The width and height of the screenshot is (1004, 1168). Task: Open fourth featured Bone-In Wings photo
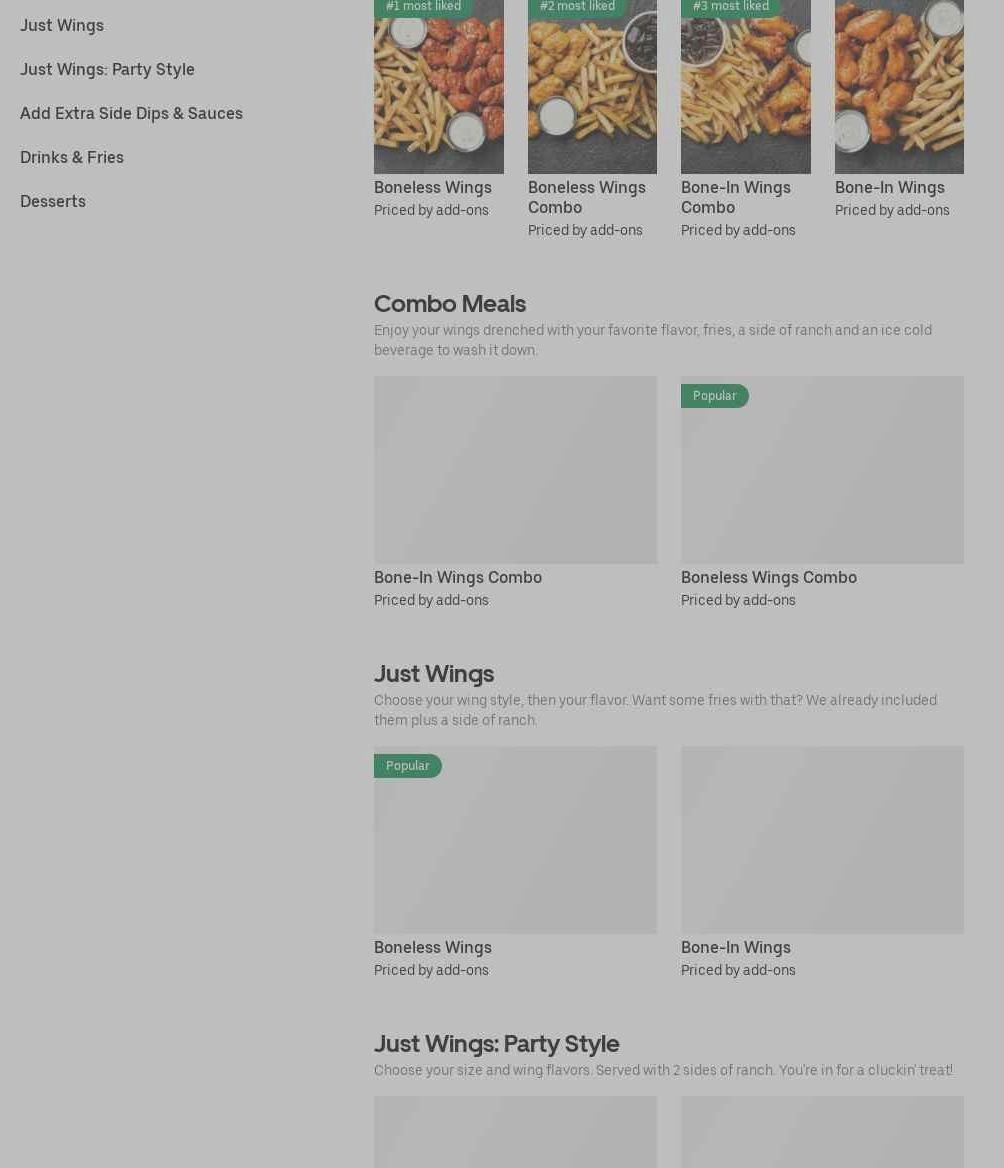(x=899, y=86)
